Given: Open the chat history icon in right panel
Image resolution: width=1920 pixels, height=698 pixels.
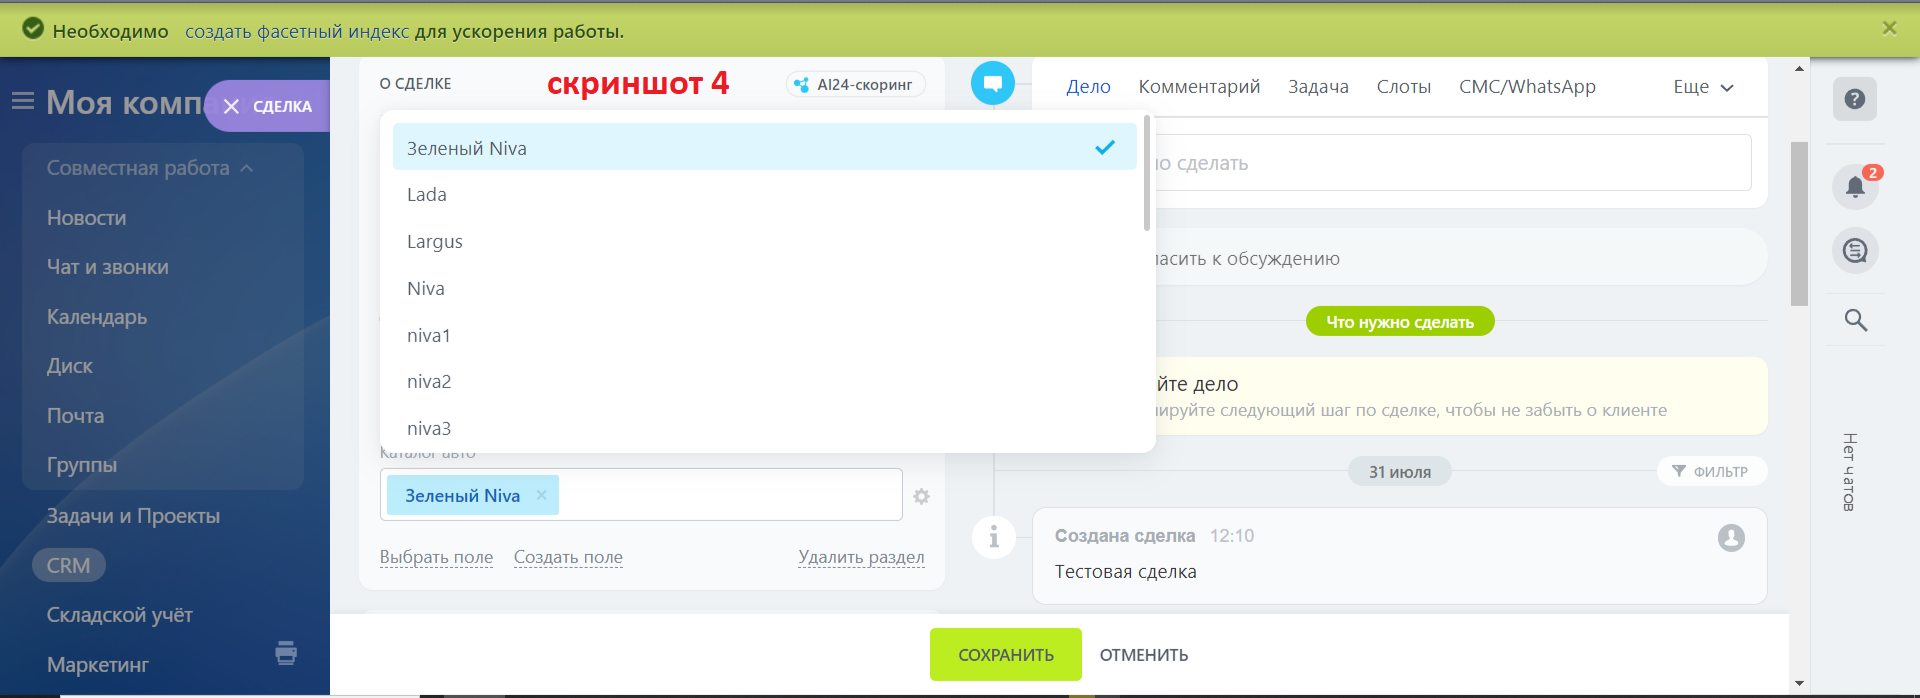Looking at the screenshot, I should click(1854, 251).
